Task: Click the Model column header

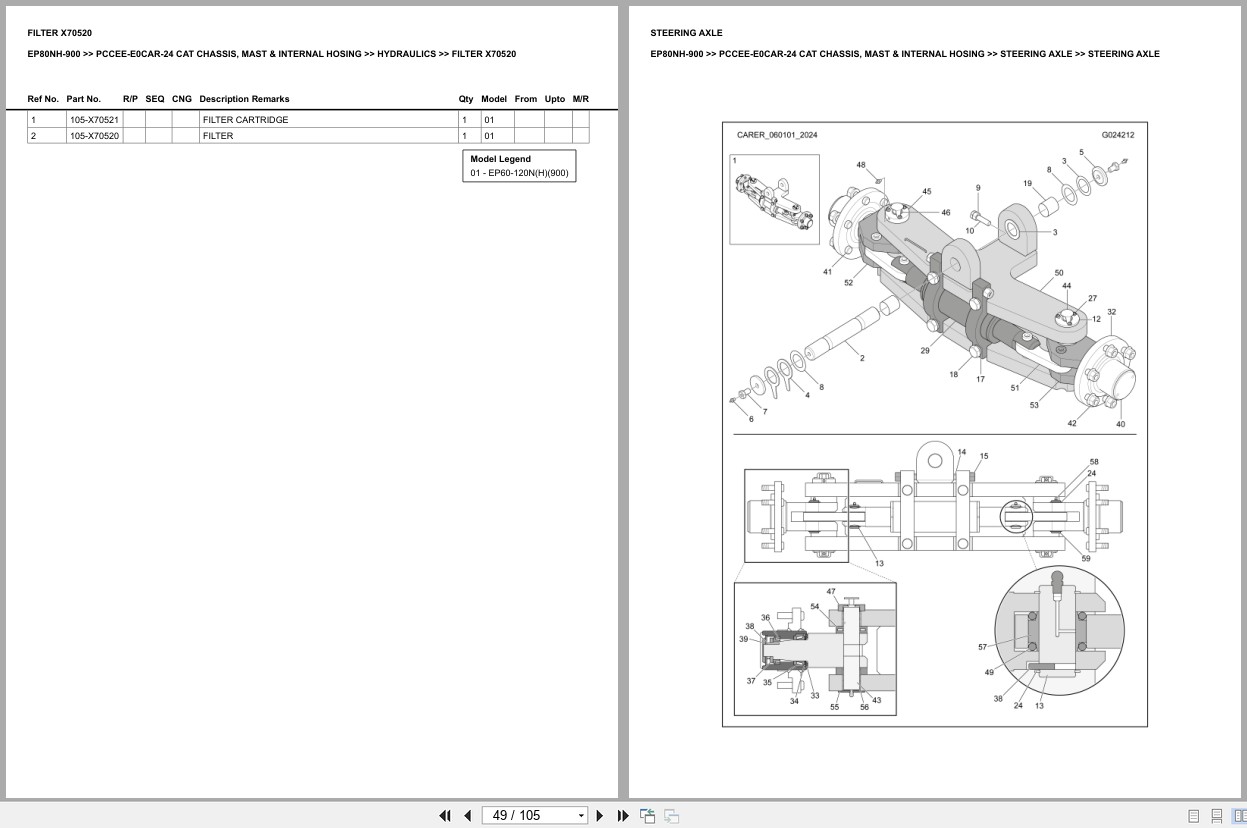Action: (494, 99)
